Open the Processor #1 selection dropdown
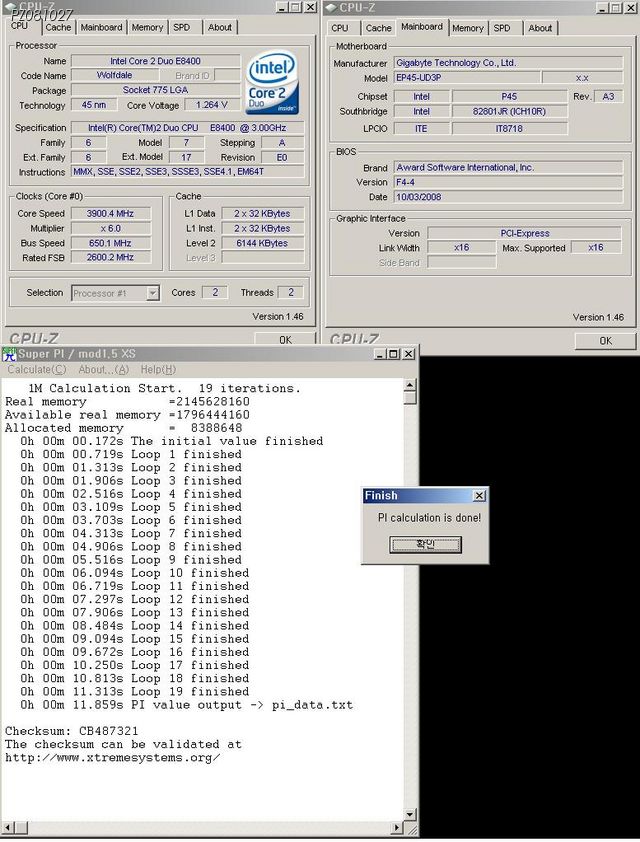The height and width of the screenshot is (842, 640). tap(153, 293)
